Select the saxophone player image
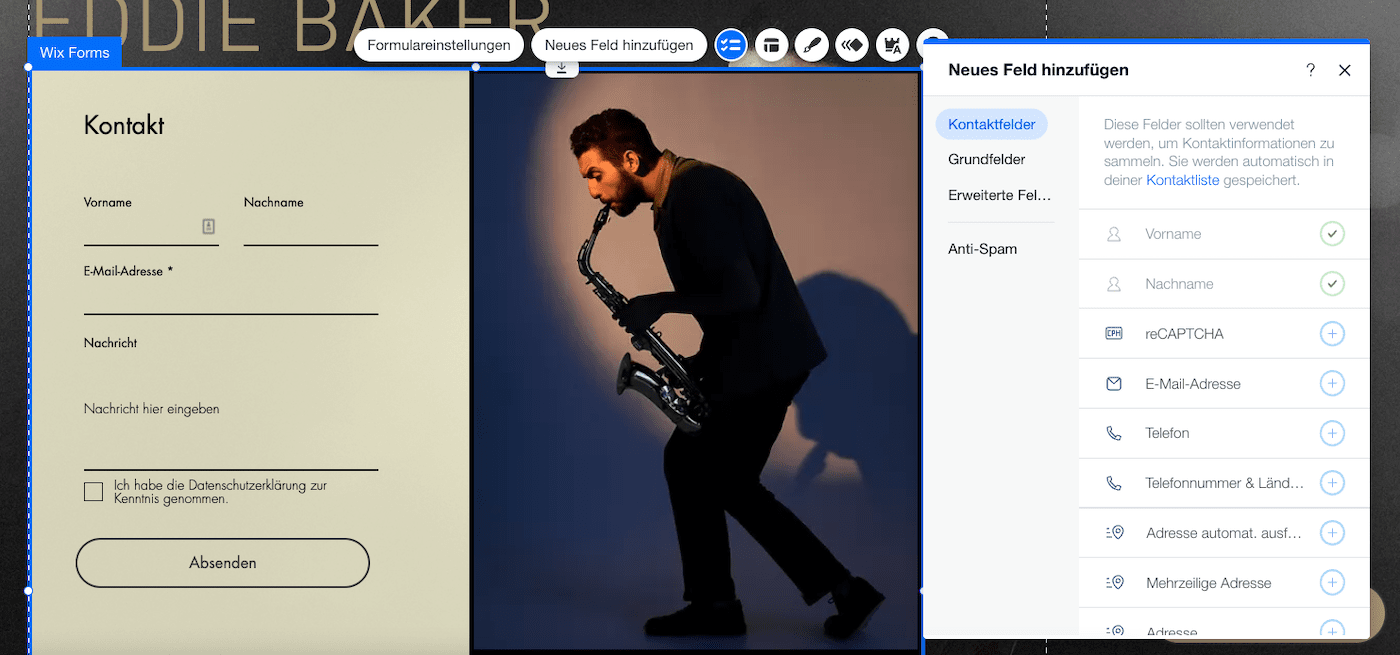The width and height of the screenshot is (1400, 655). click(x=695, y=360)
